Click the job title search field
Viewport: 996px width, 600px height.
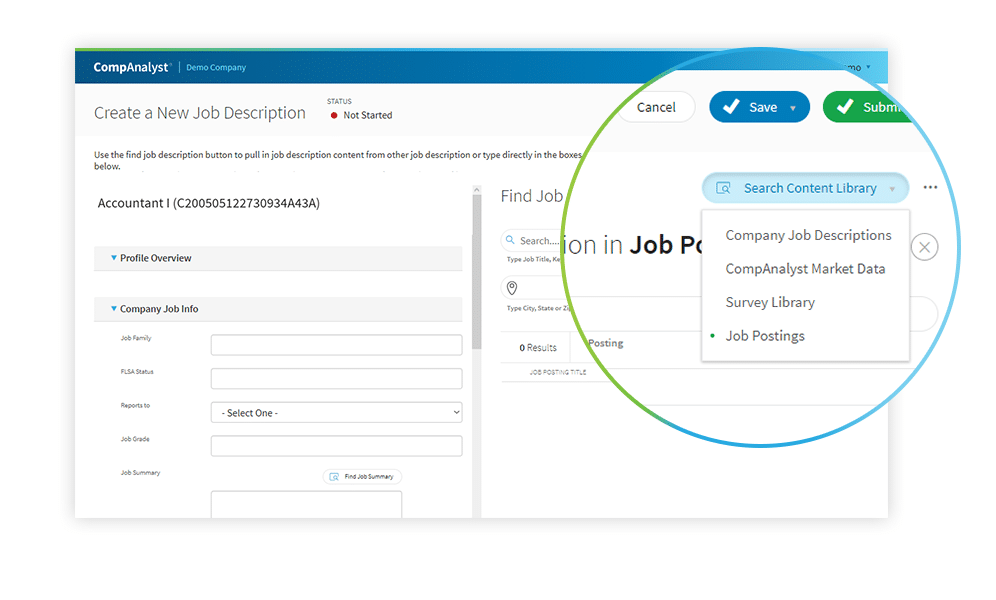coord(532,241)
